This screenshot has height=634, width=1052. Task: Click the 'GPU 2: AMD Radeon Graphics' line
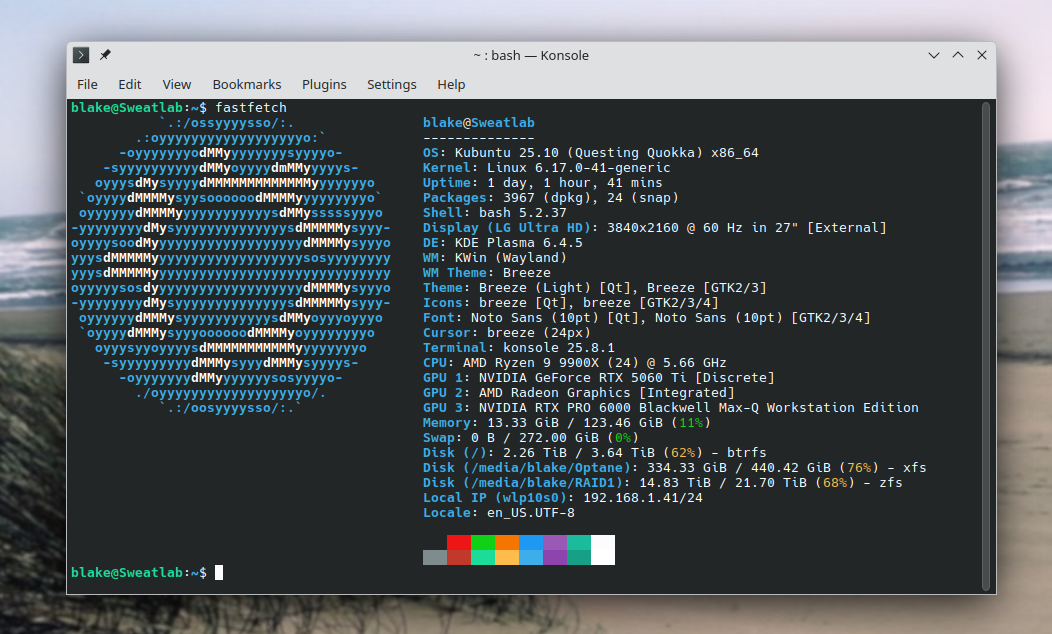(578, 392)
